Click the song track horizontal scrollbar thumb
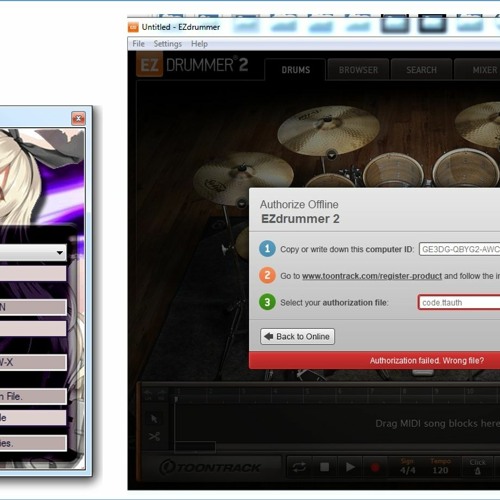500x500 pixels. pyautogui.click(x=195, y=447)
